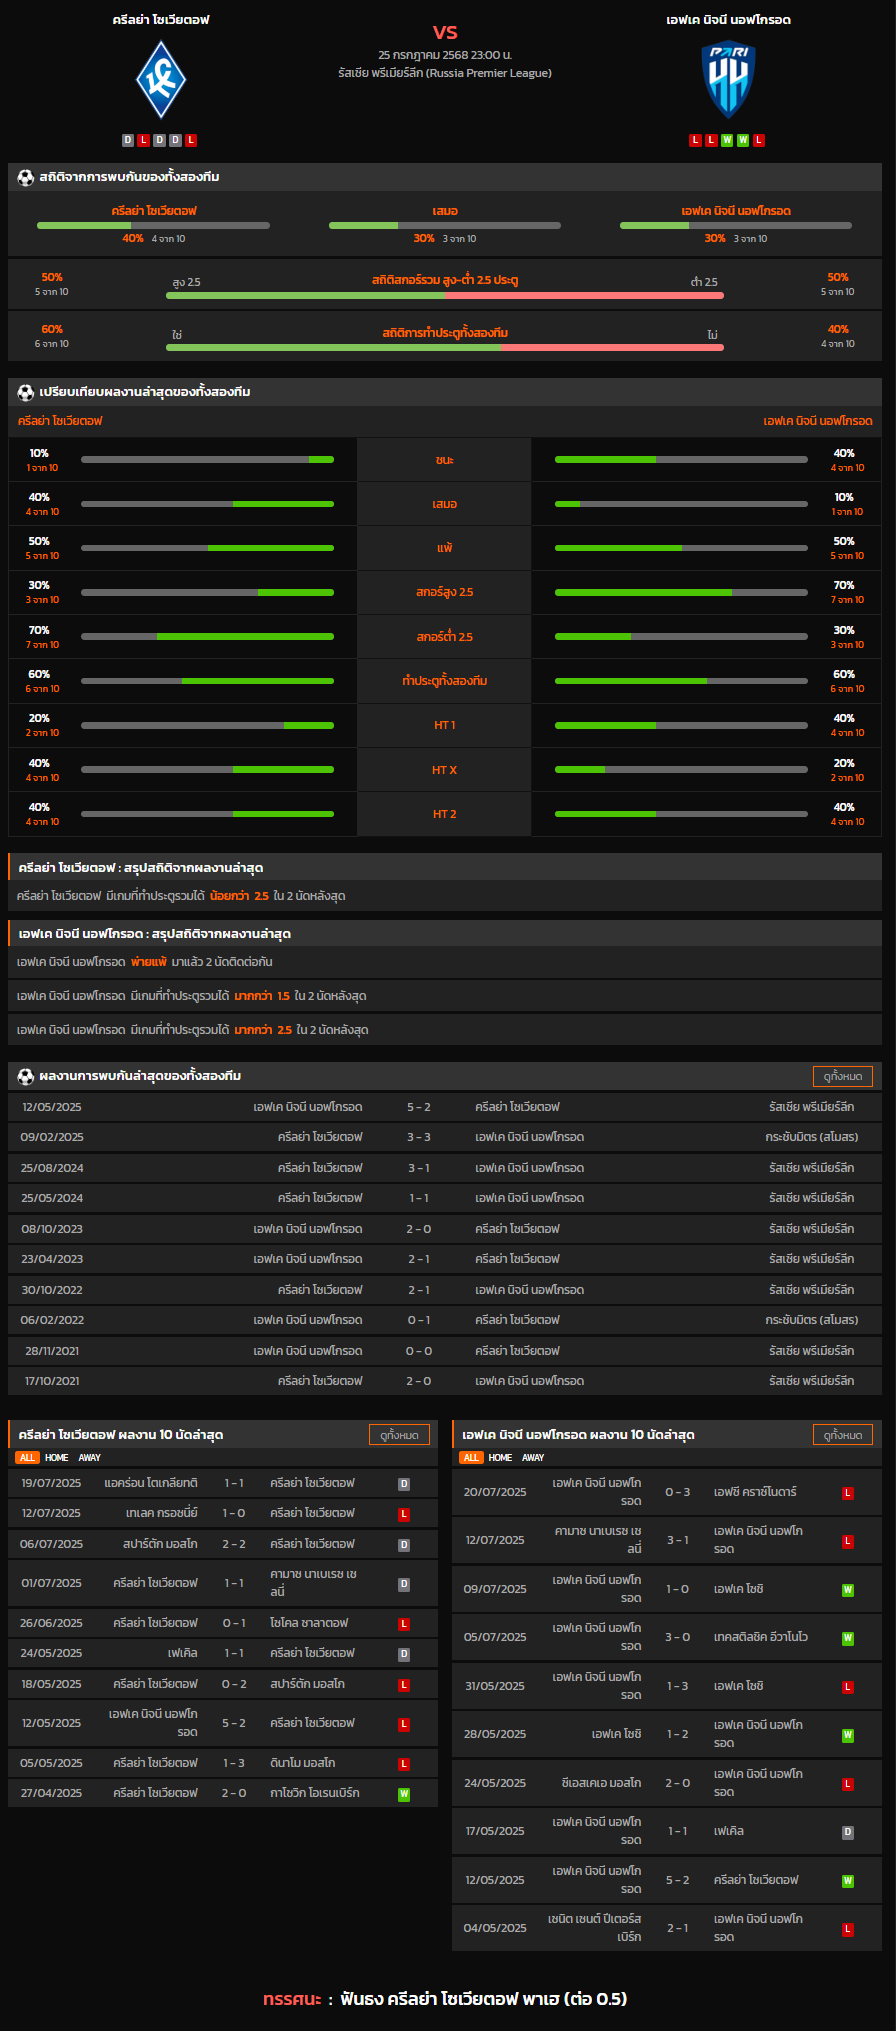Click เซนิต เซนต์ ปีเตอร์สเบิร์ก in the 04/05/2025 row

[x=595, y=1929]
